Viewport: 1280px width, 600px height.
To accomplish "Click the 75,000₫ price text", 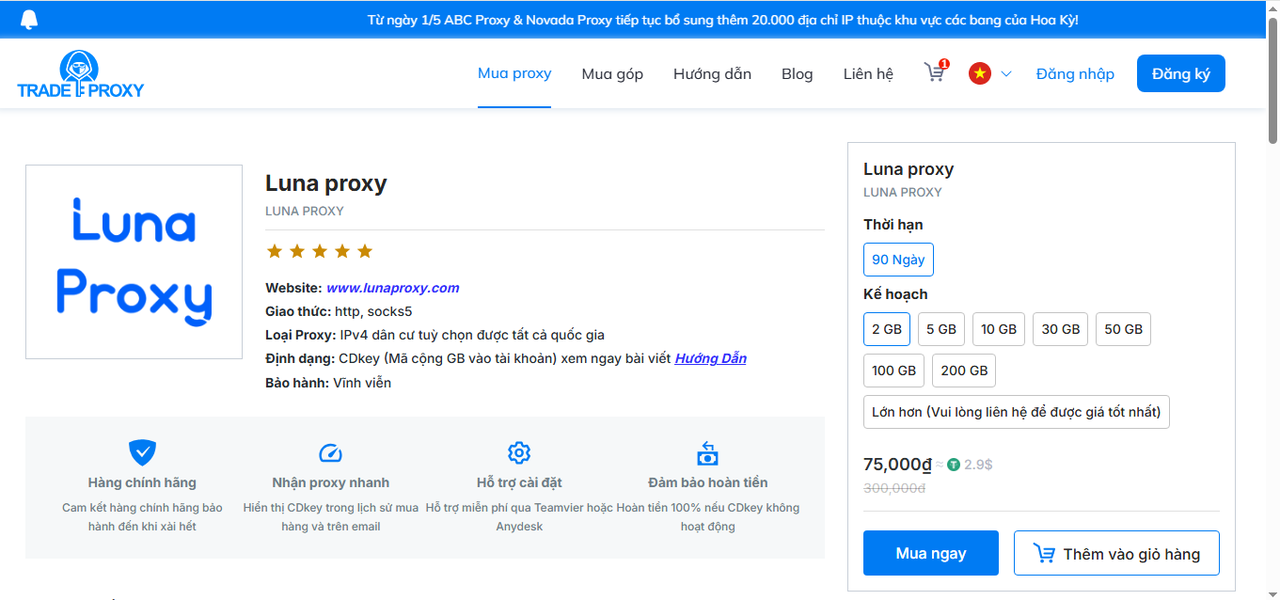I will point(897,464).
